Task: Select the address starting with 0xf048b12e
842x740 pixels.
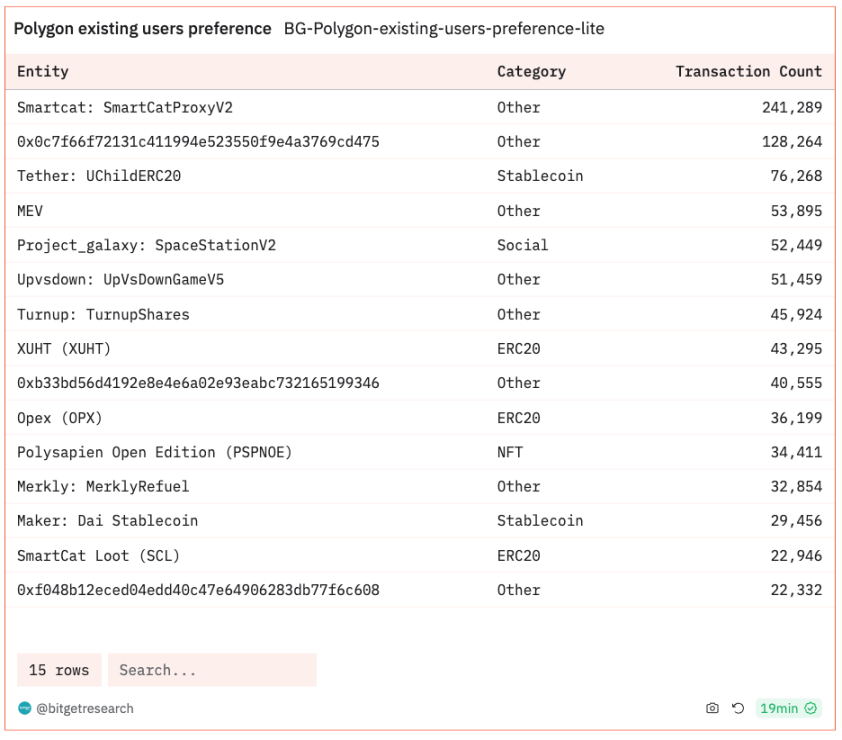Action: (x=198, y=590)
